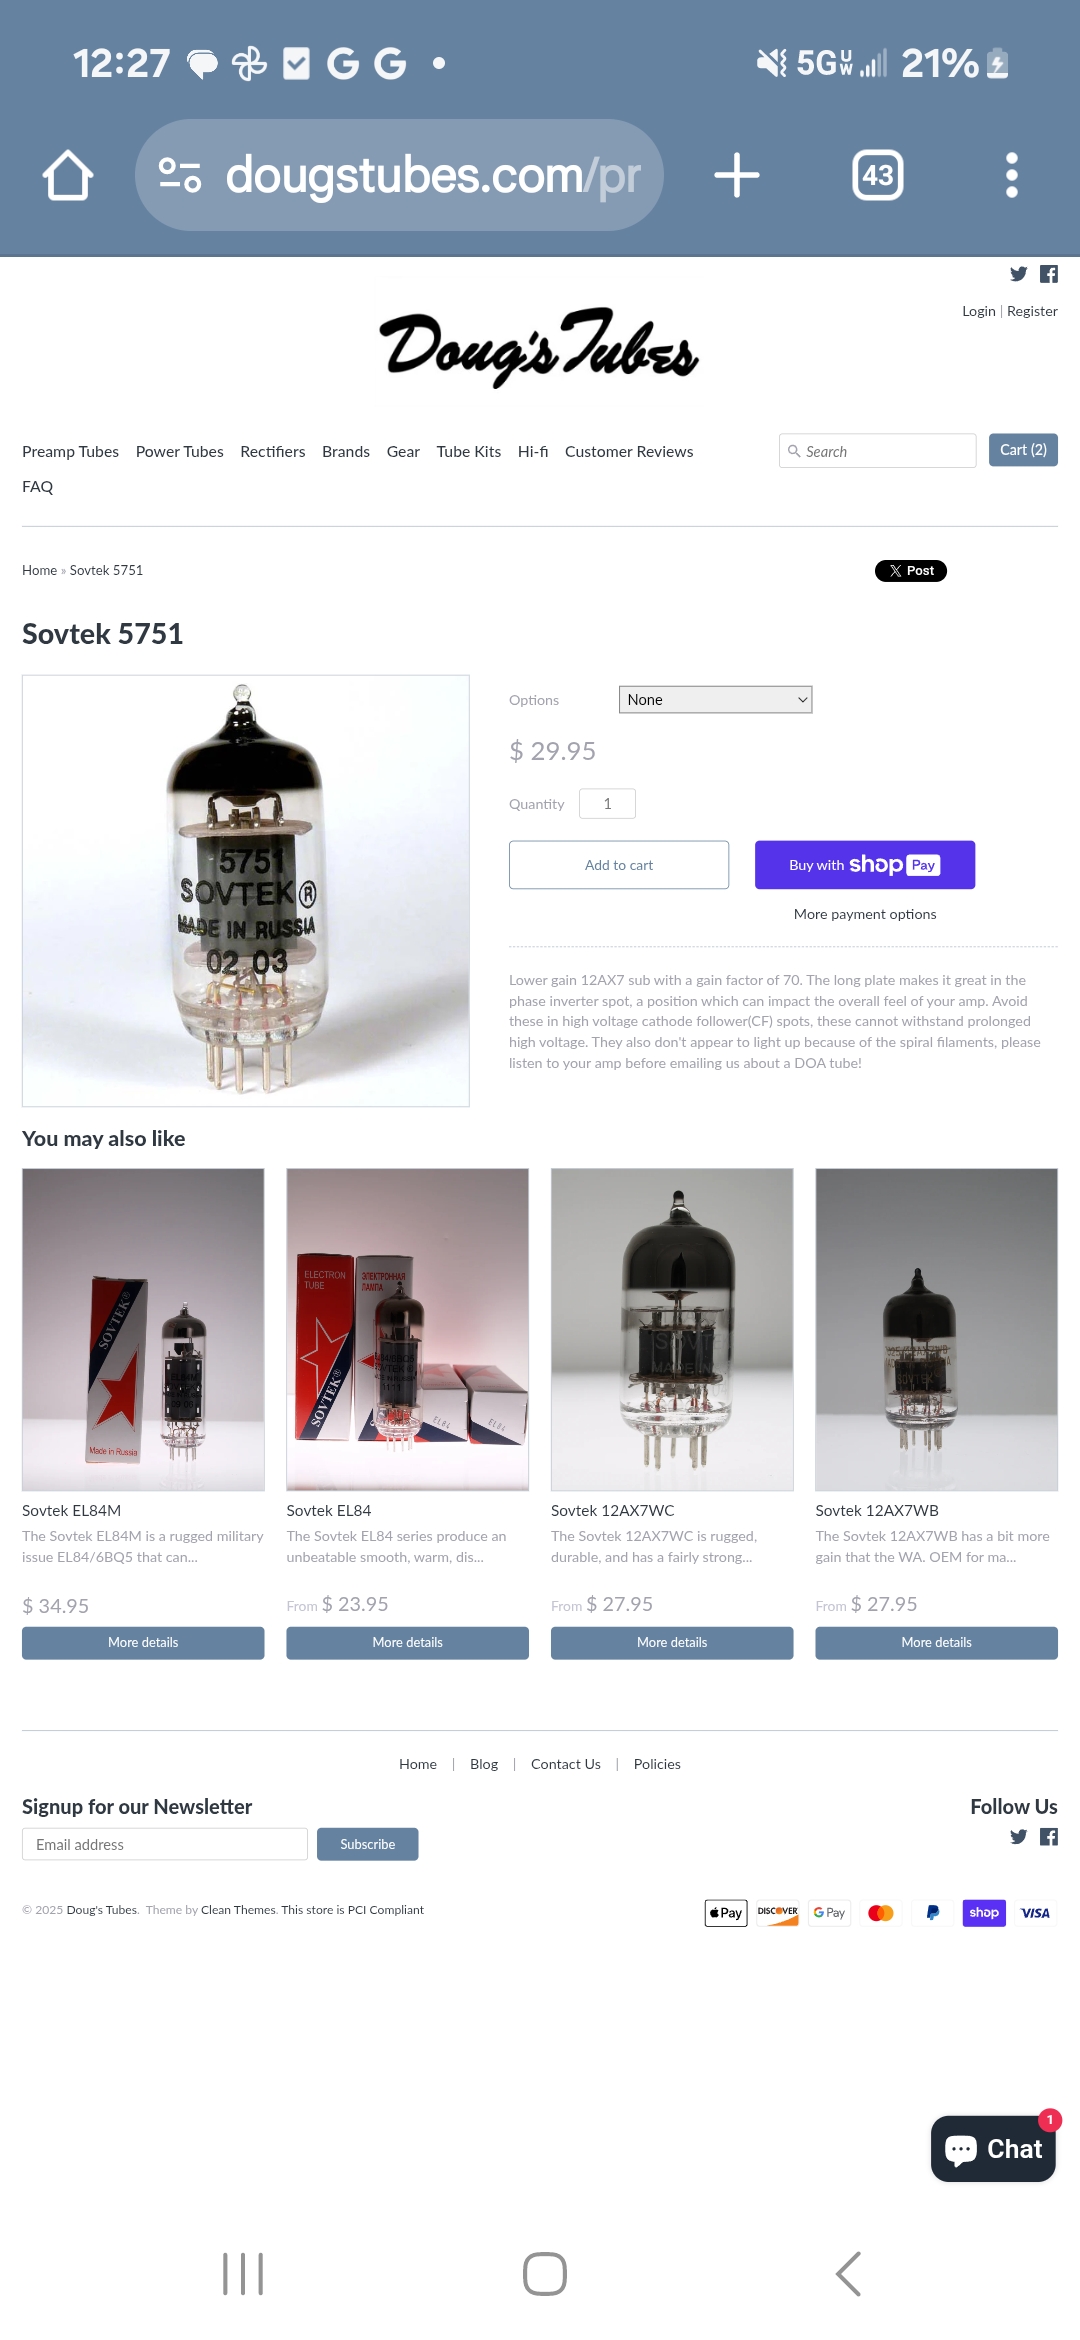This screenshot has height=2340, width=1080.
Task: Open the Preamp Tubes menu
Action: tap(70, 452)
